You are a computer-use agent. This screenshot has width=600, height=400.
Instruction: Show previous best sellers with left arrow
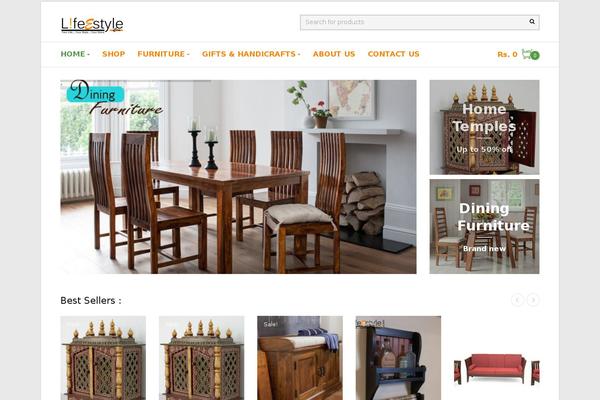coord(517,300)
